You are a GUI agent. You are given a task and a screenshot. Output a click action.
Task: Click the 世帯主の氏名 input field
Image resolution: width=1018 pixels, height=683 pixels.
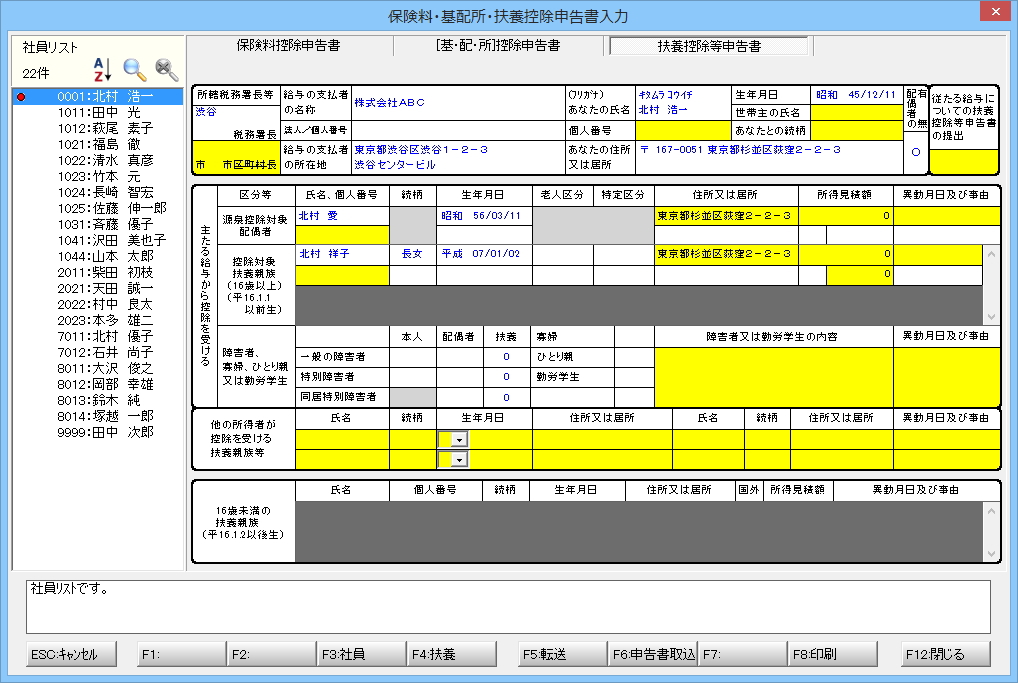click(x=856, y=112)
